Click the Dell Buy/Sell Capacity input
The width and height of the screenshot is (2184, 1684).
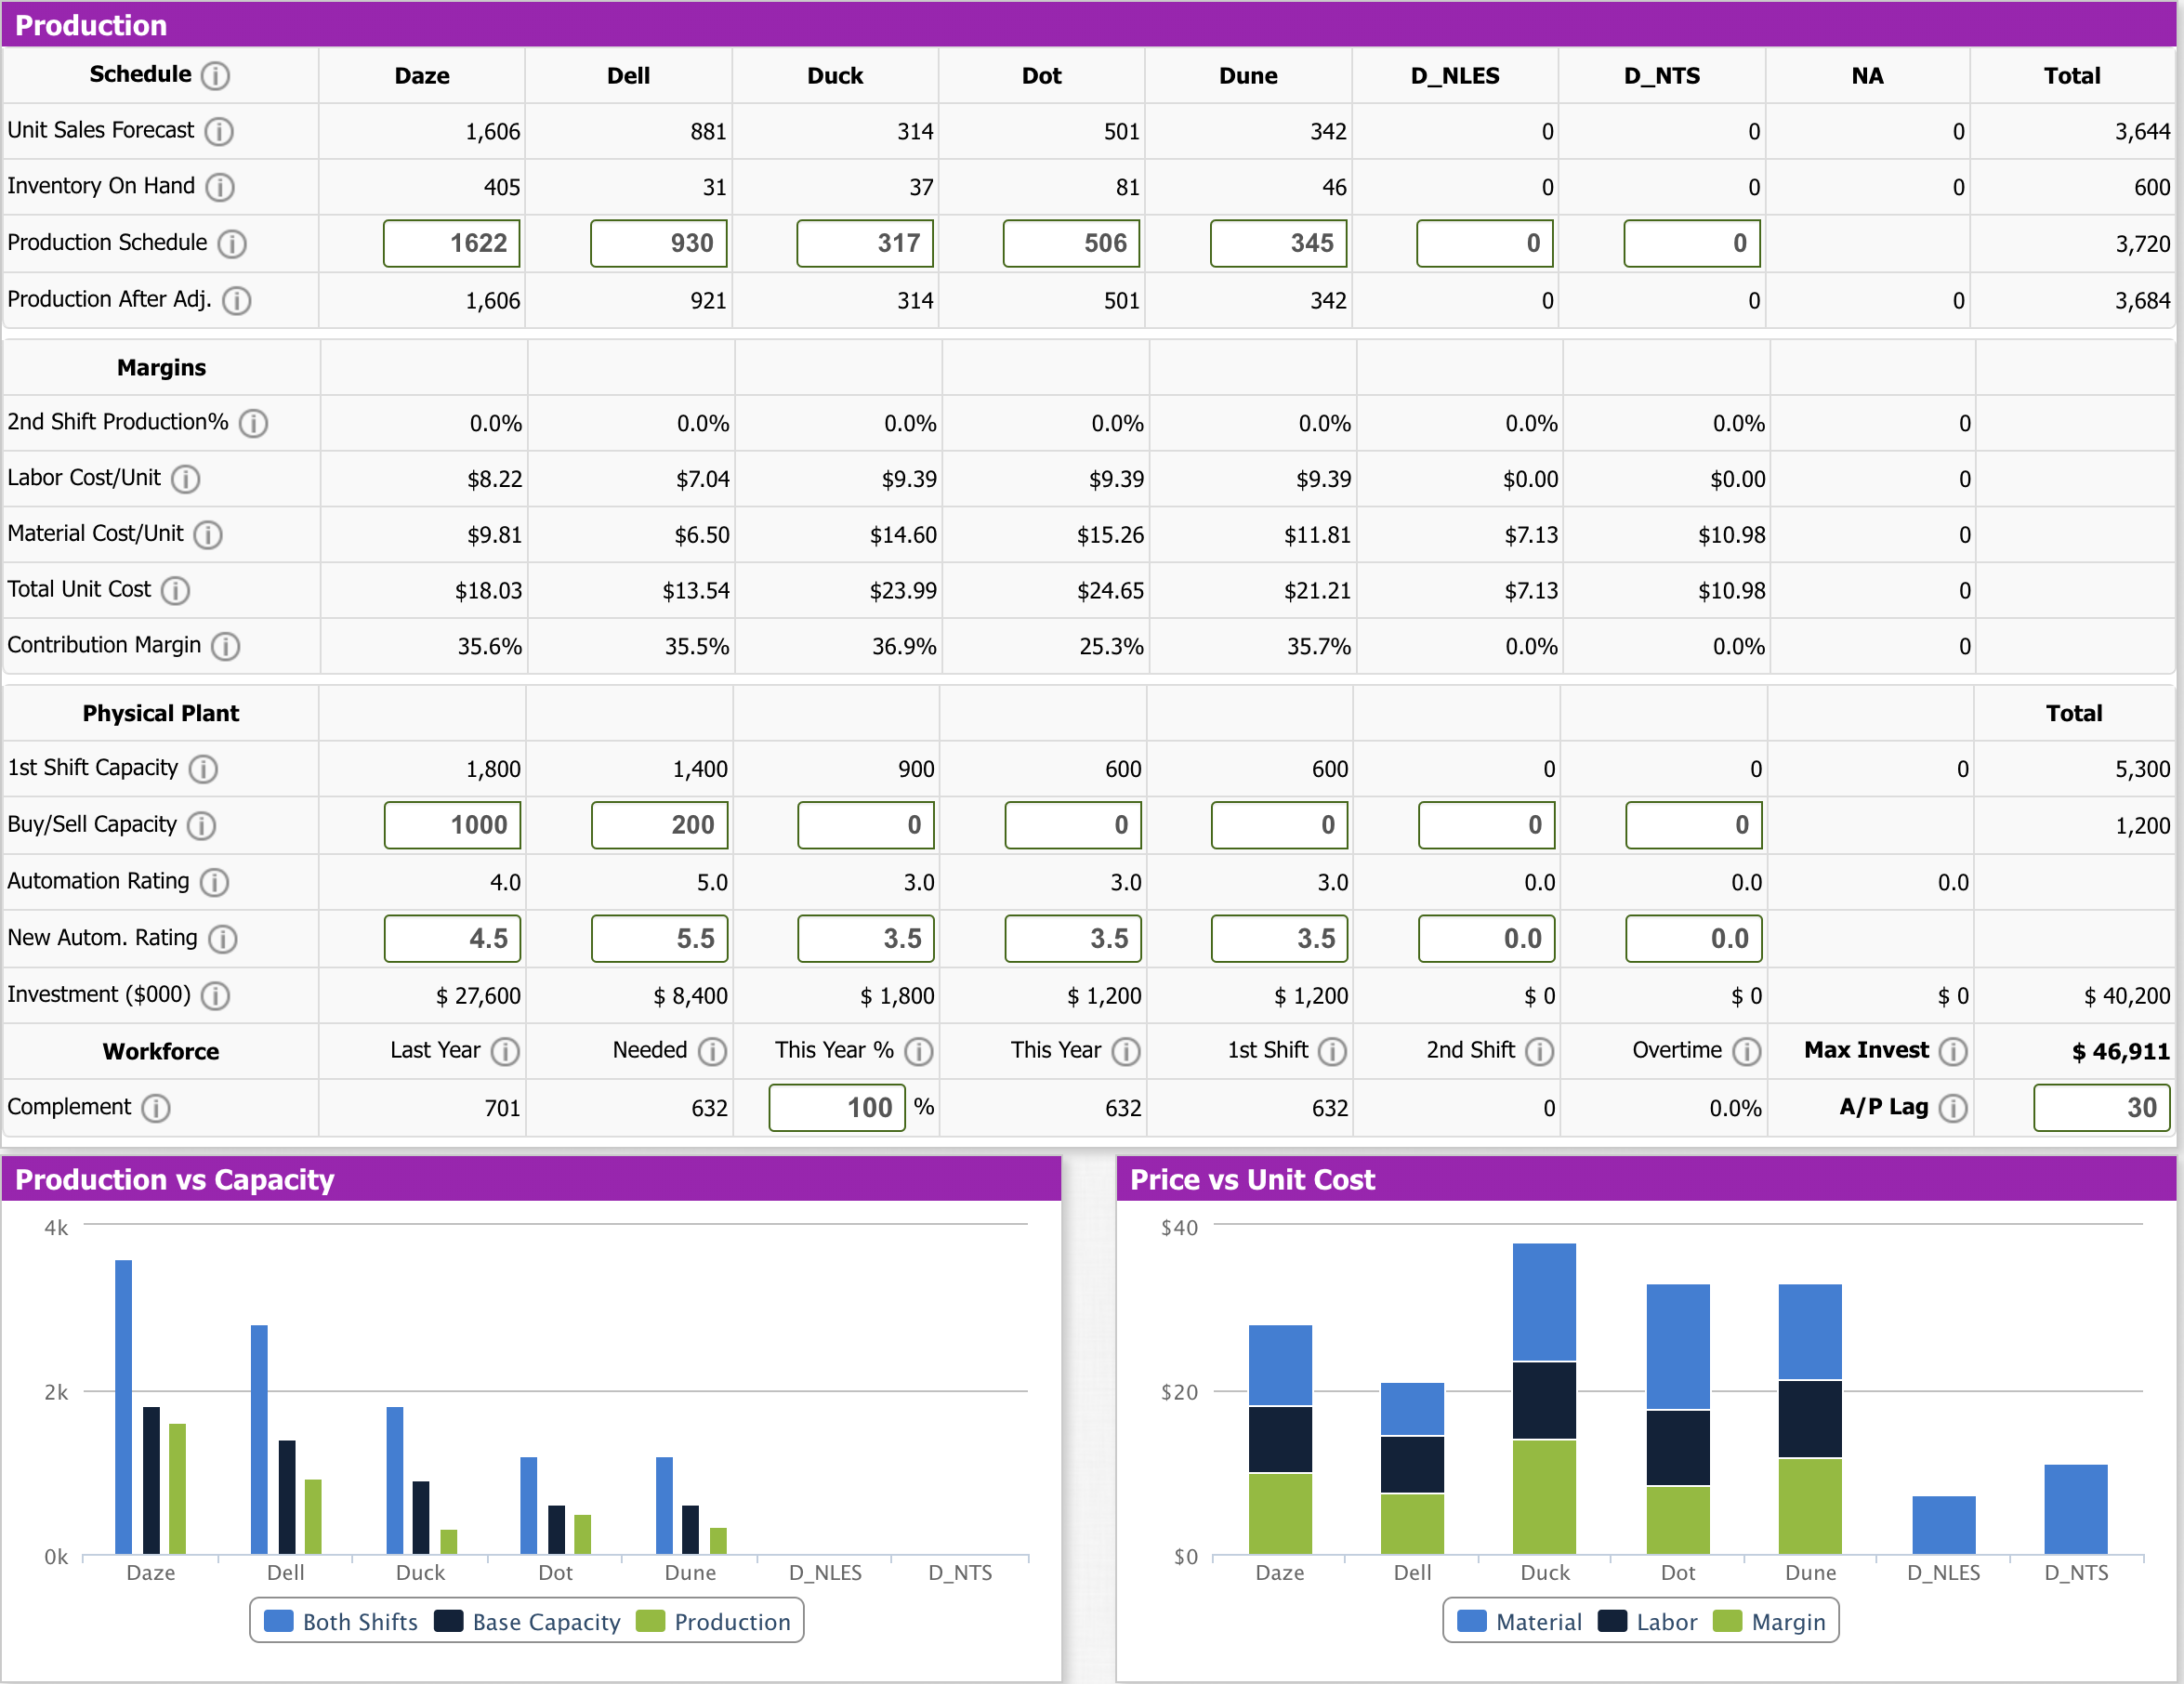click(659, 825)
